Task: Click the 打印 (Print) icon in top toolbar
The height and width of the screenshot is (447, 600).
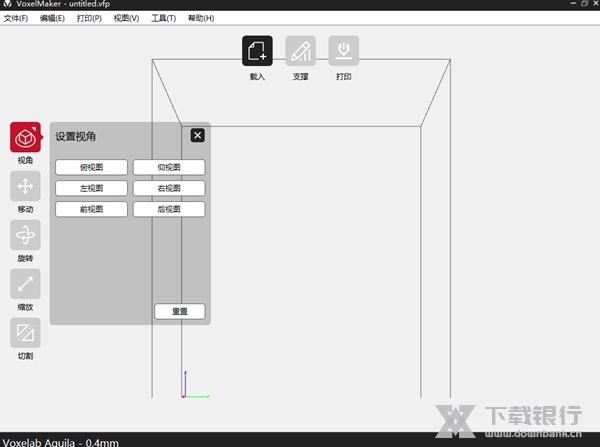Action: (x=344, y=51)
